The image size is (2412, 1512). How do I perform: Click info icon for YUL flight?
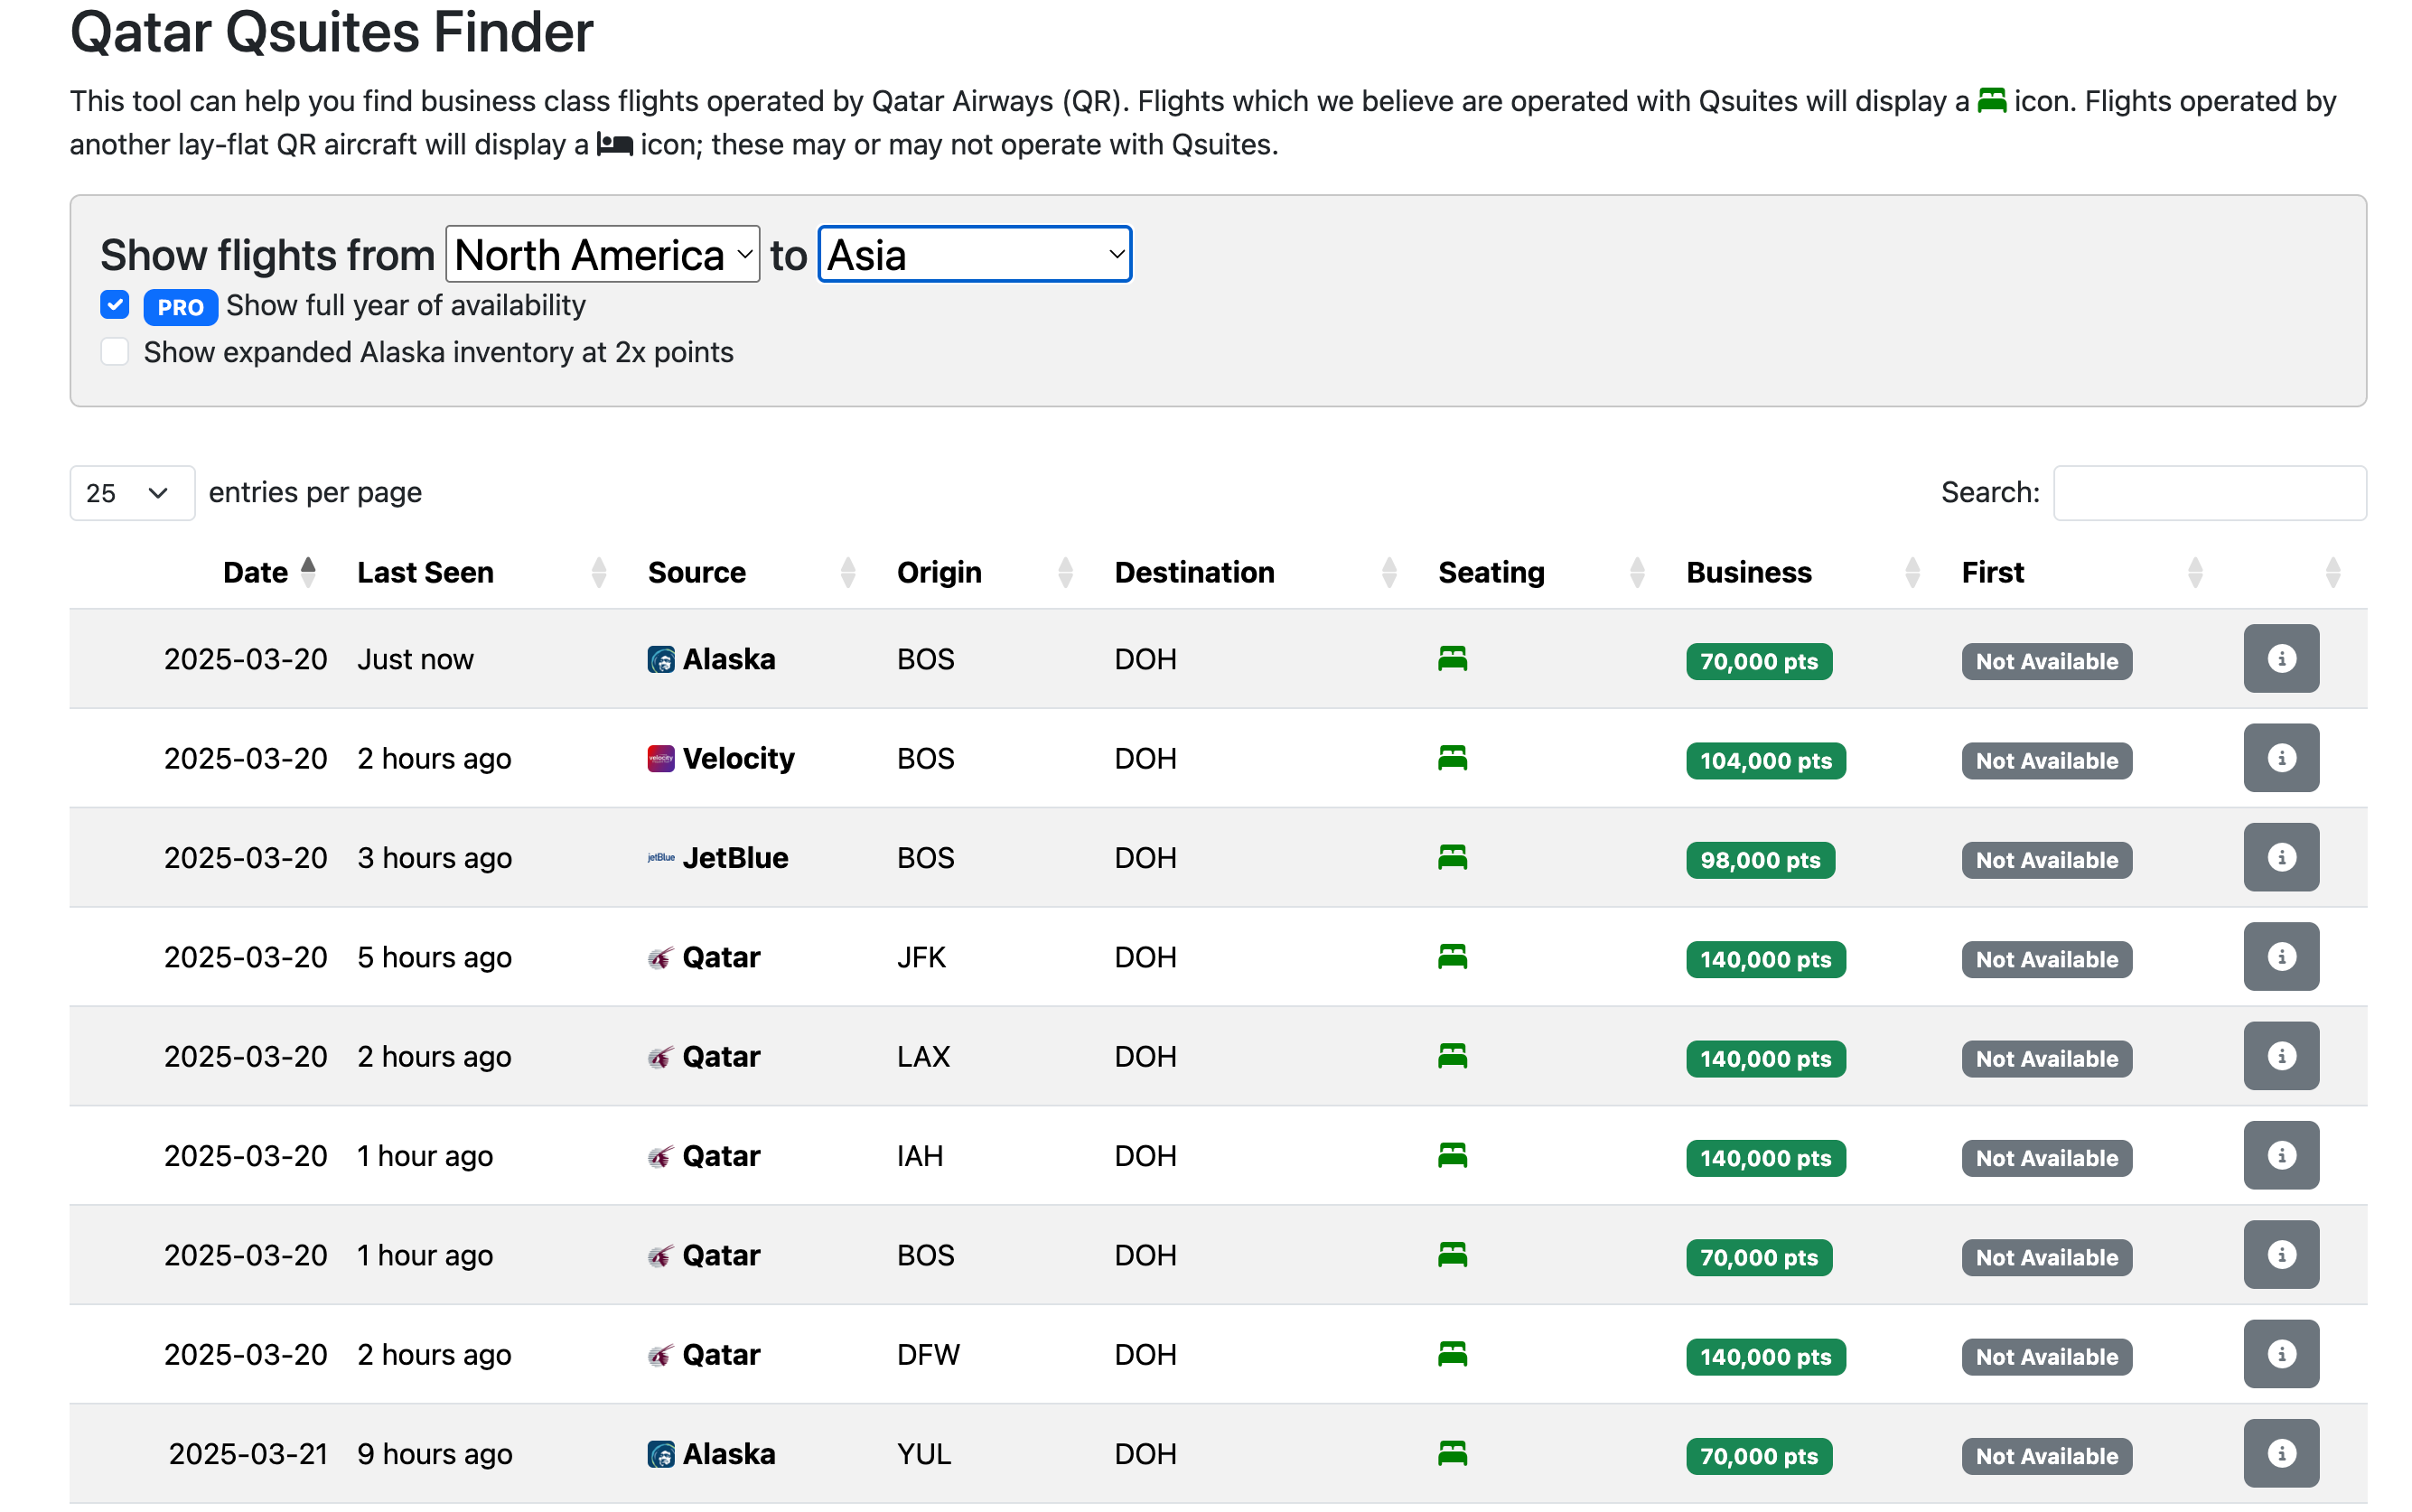pyautogui.click(x=2280, y=1453)
